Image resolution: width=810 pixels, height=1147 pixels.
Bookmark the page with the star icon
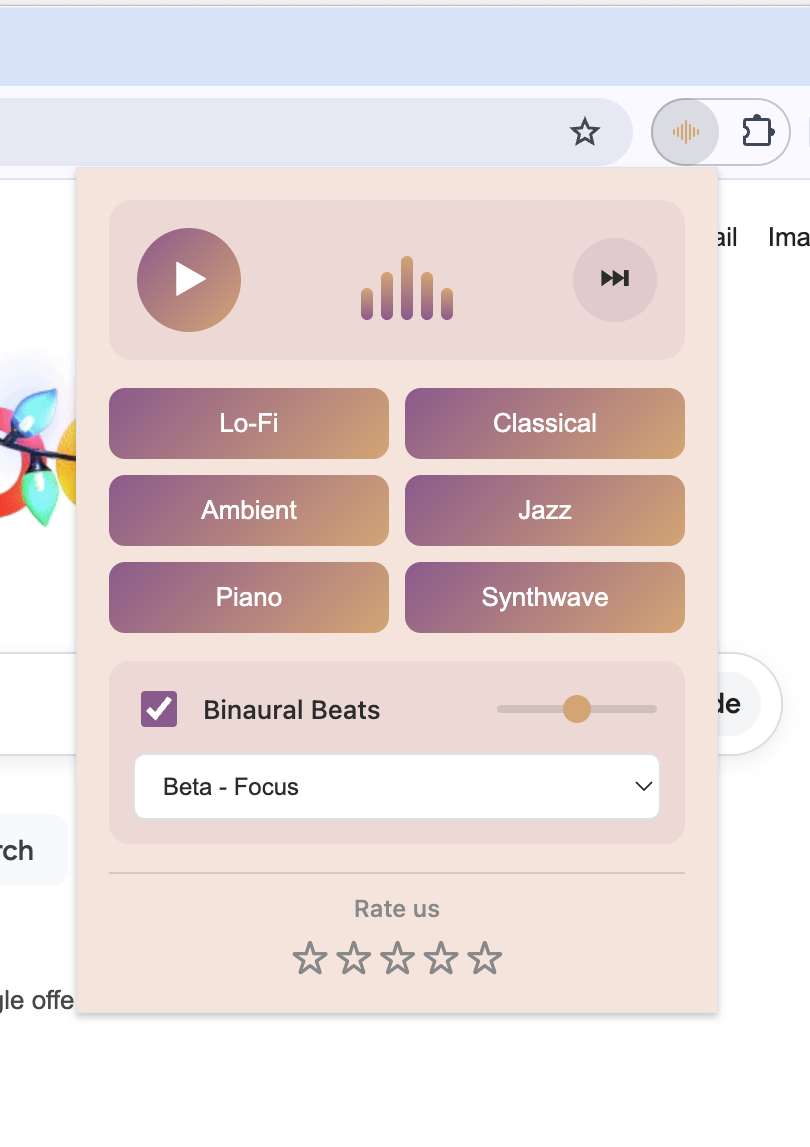[x=585, y=131]
